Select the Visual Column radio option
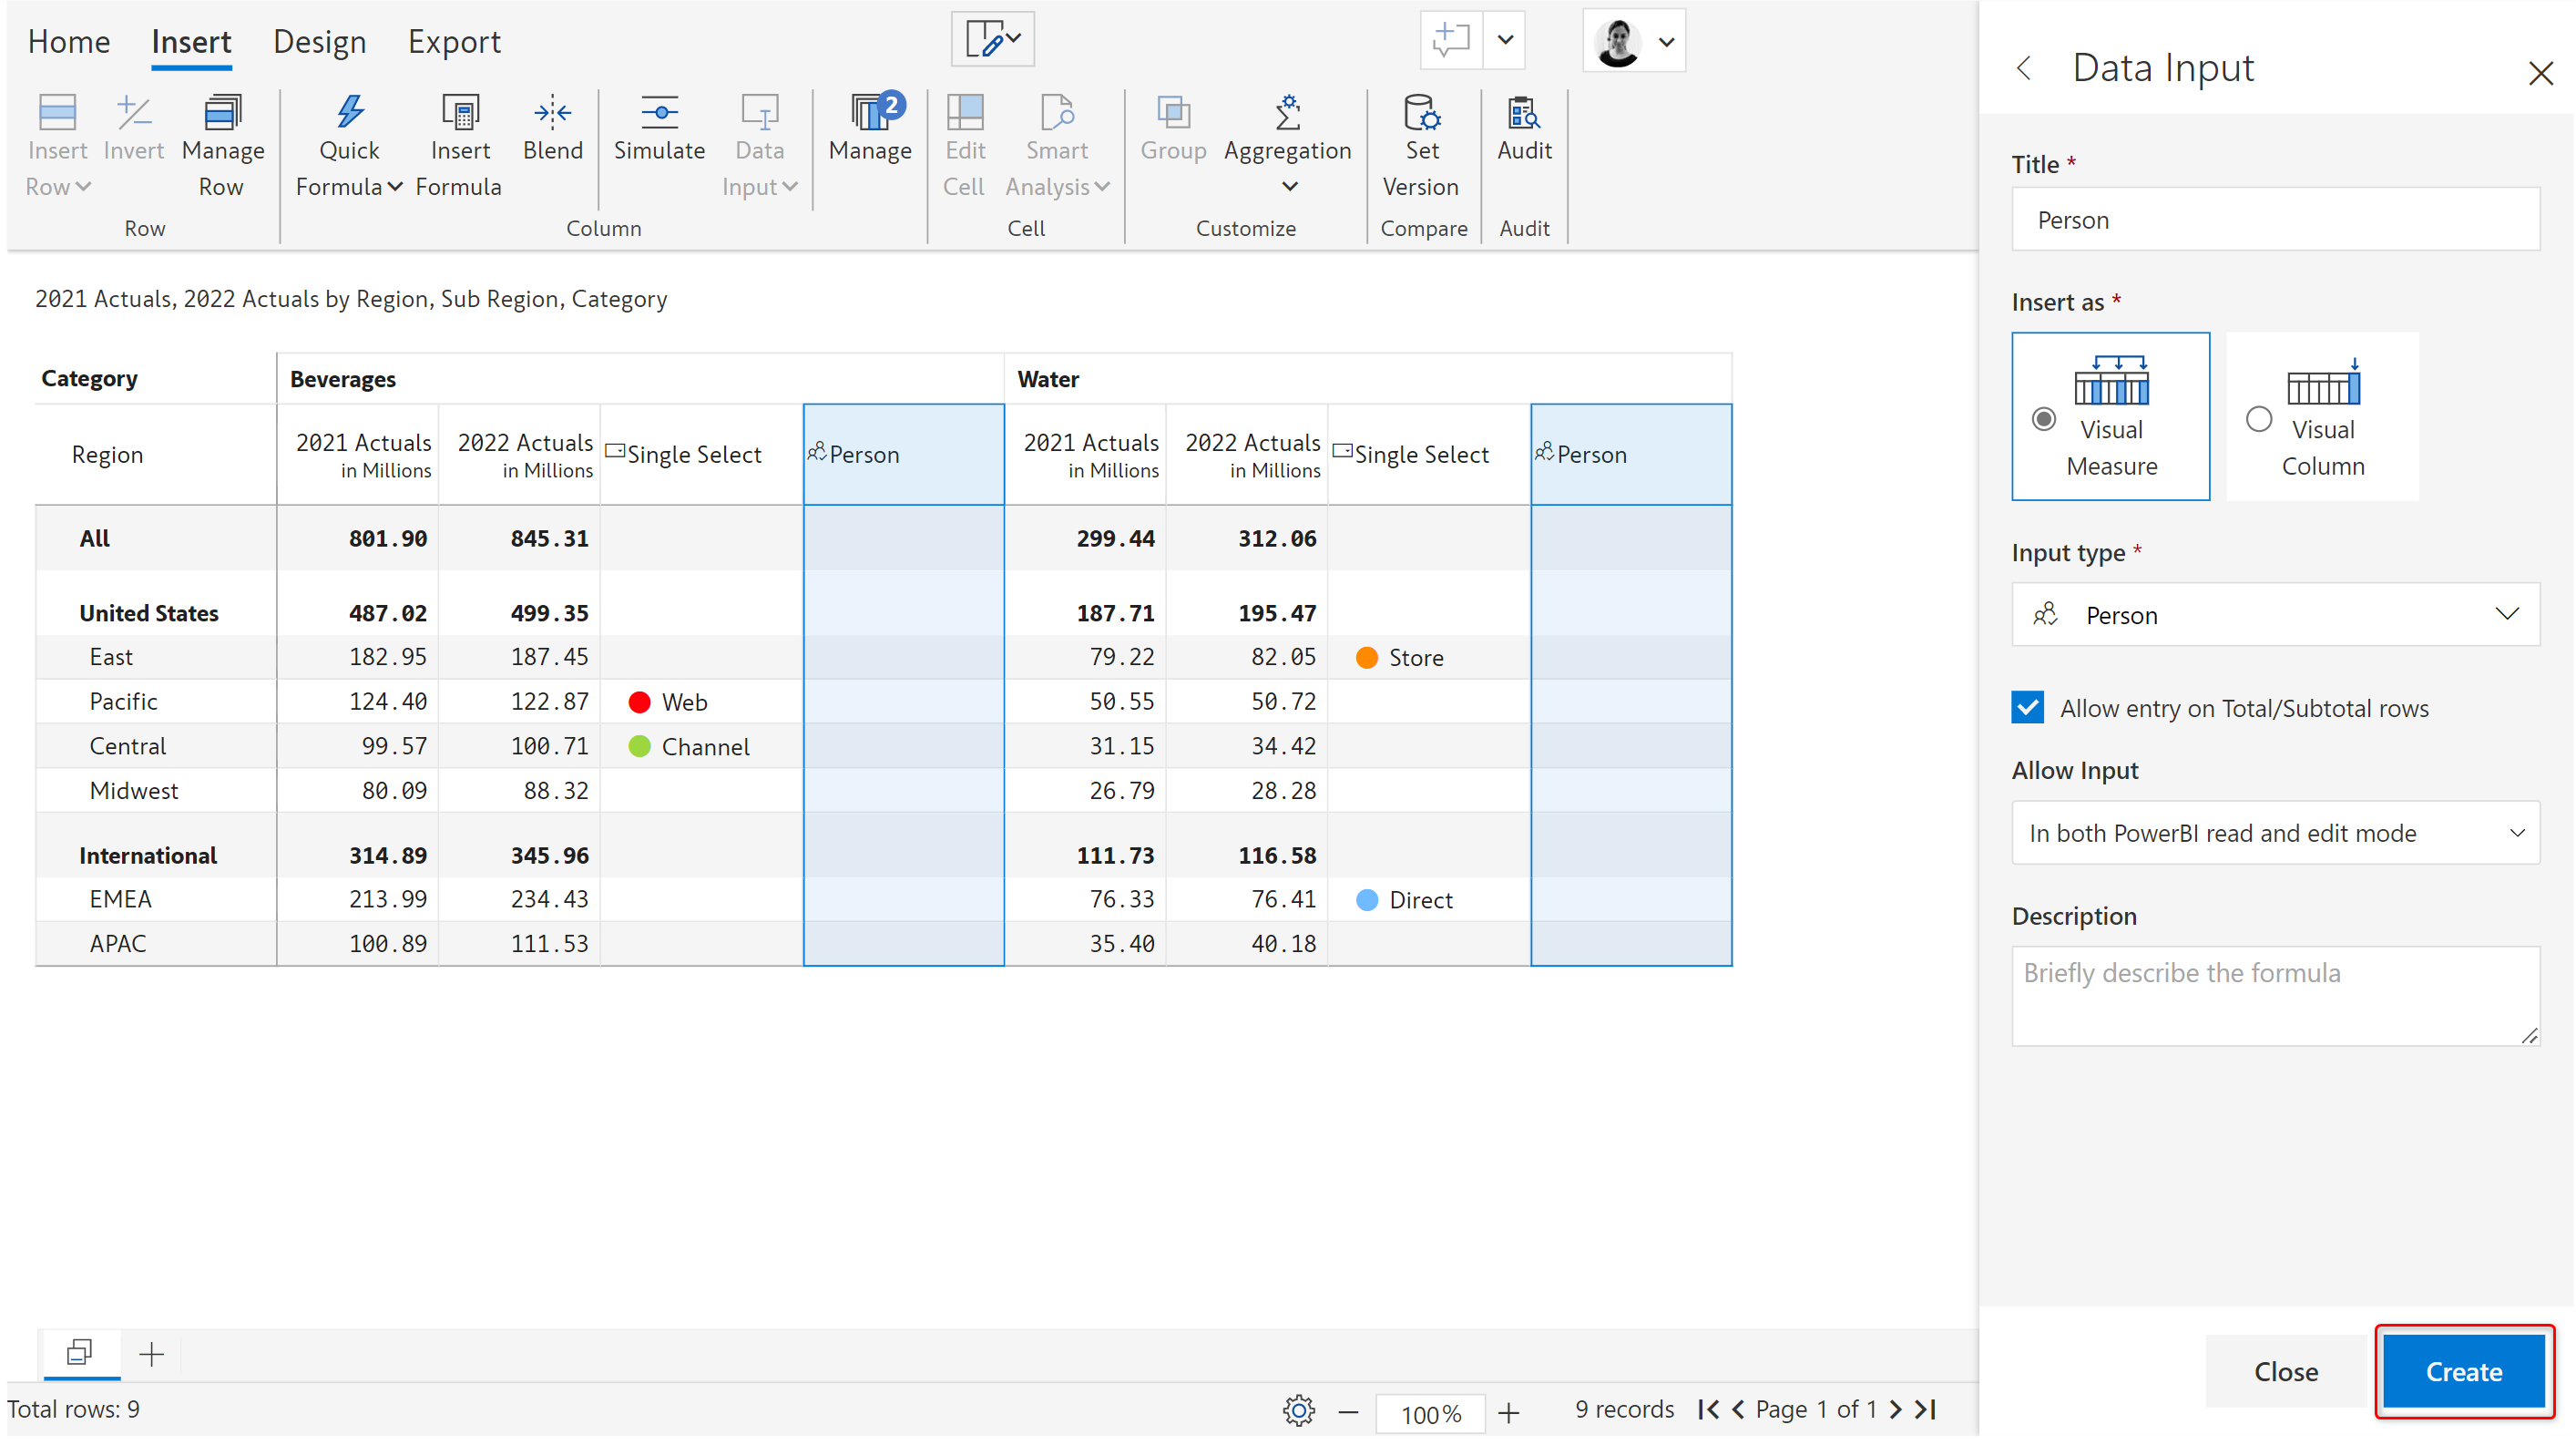 (x=2258, y=419)
